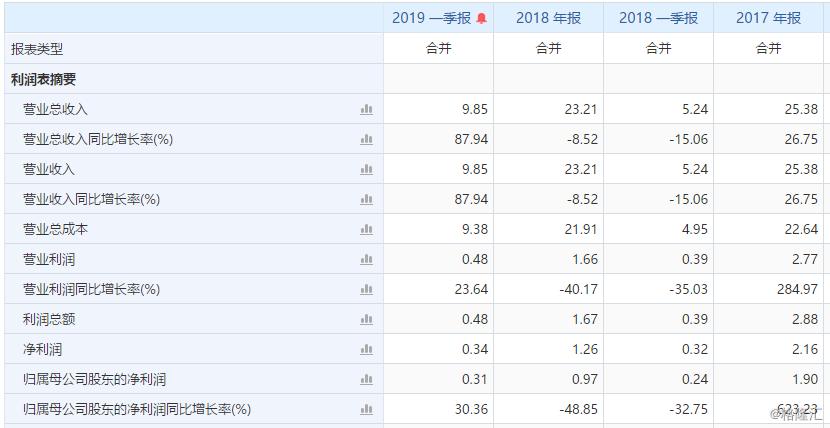Click the red bell icon by 2019 一季报
Screen dimensions: 830x428
tap(481, 18)
